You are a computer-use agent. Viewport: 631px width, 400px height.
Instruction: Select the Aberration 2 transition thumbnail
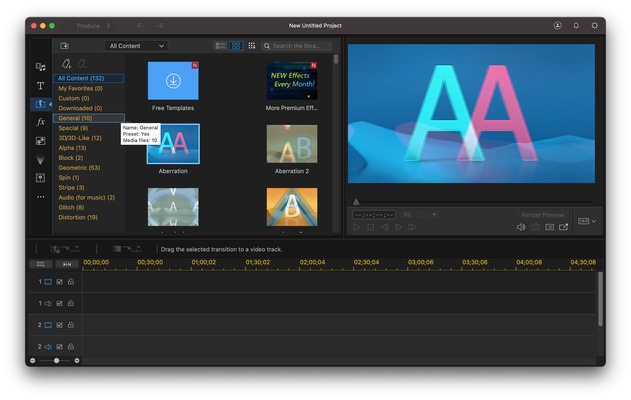point(291,144)
